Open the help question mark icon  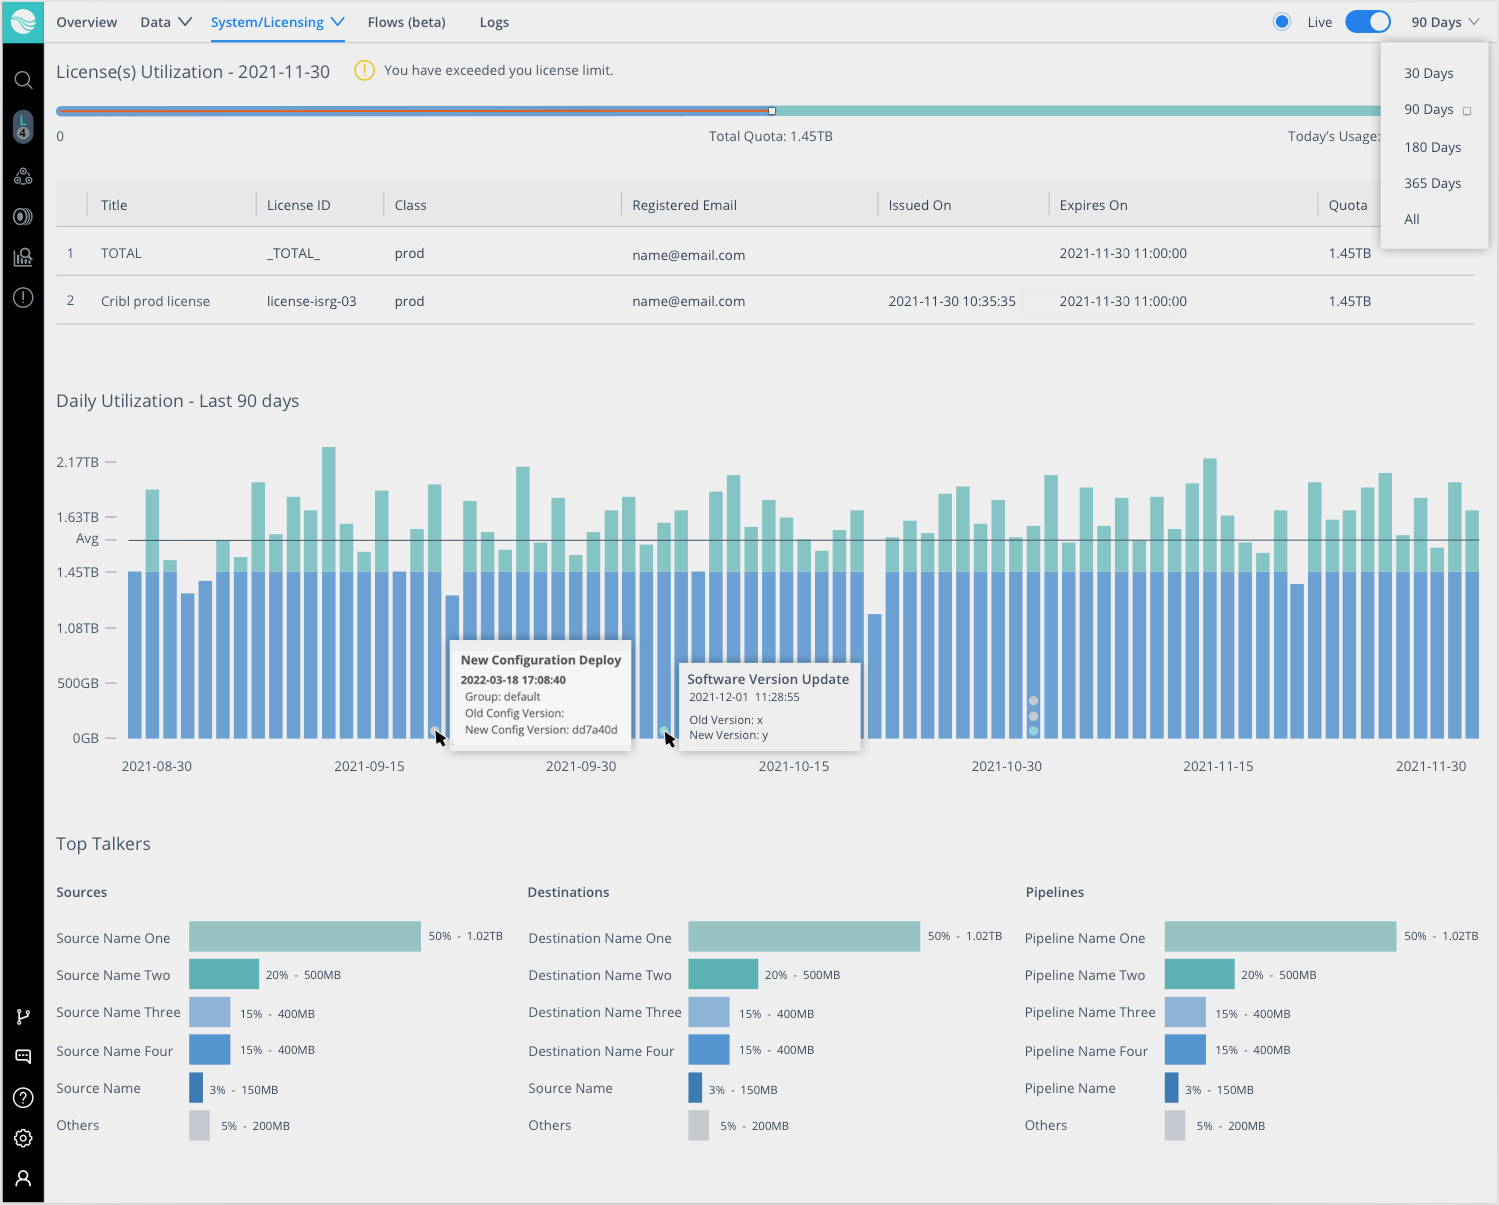[x=23, y=1097]
